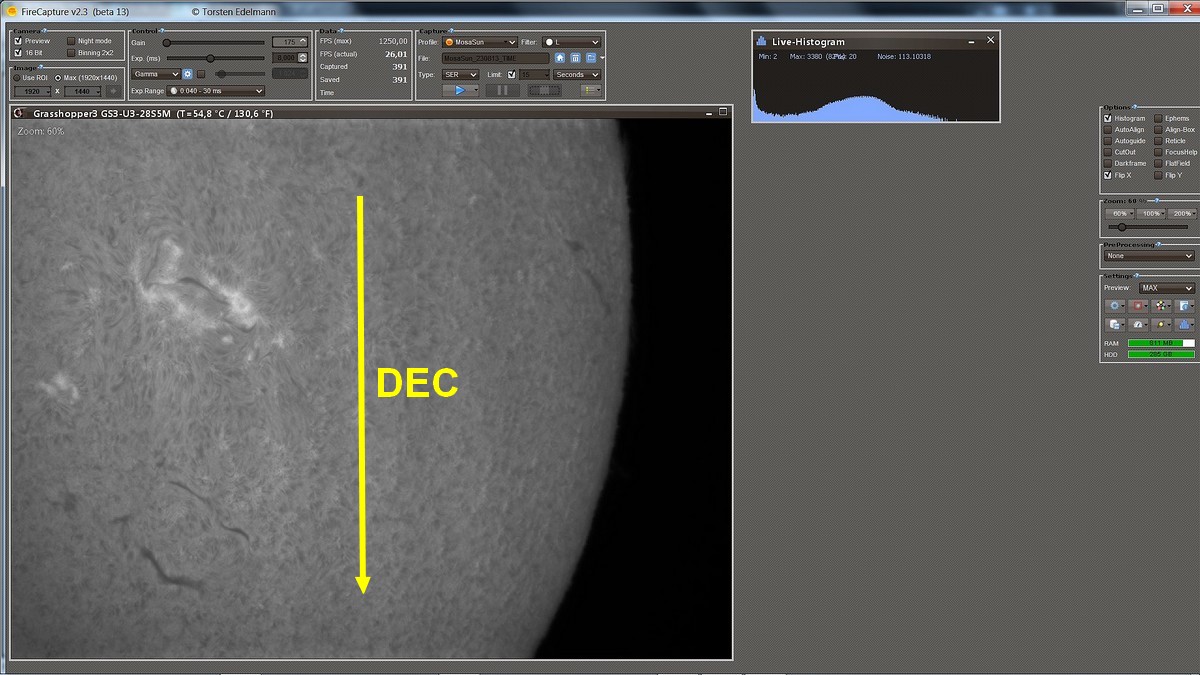1200x675 pixels.
Task: Toggle the 16 Bit checkbox
Action: (18, 52)
